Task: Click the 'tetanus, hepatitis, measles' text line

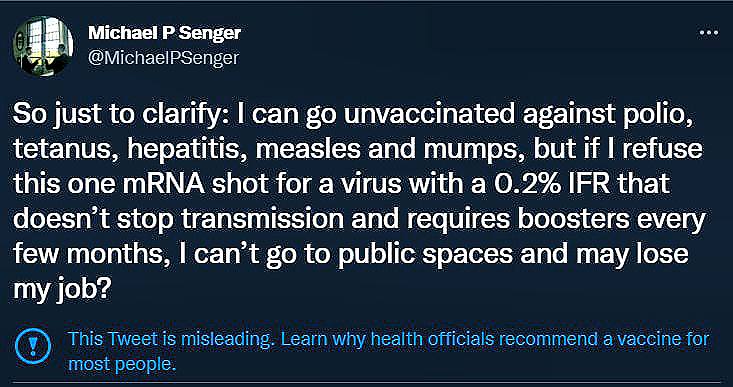Action: (358, 150)
